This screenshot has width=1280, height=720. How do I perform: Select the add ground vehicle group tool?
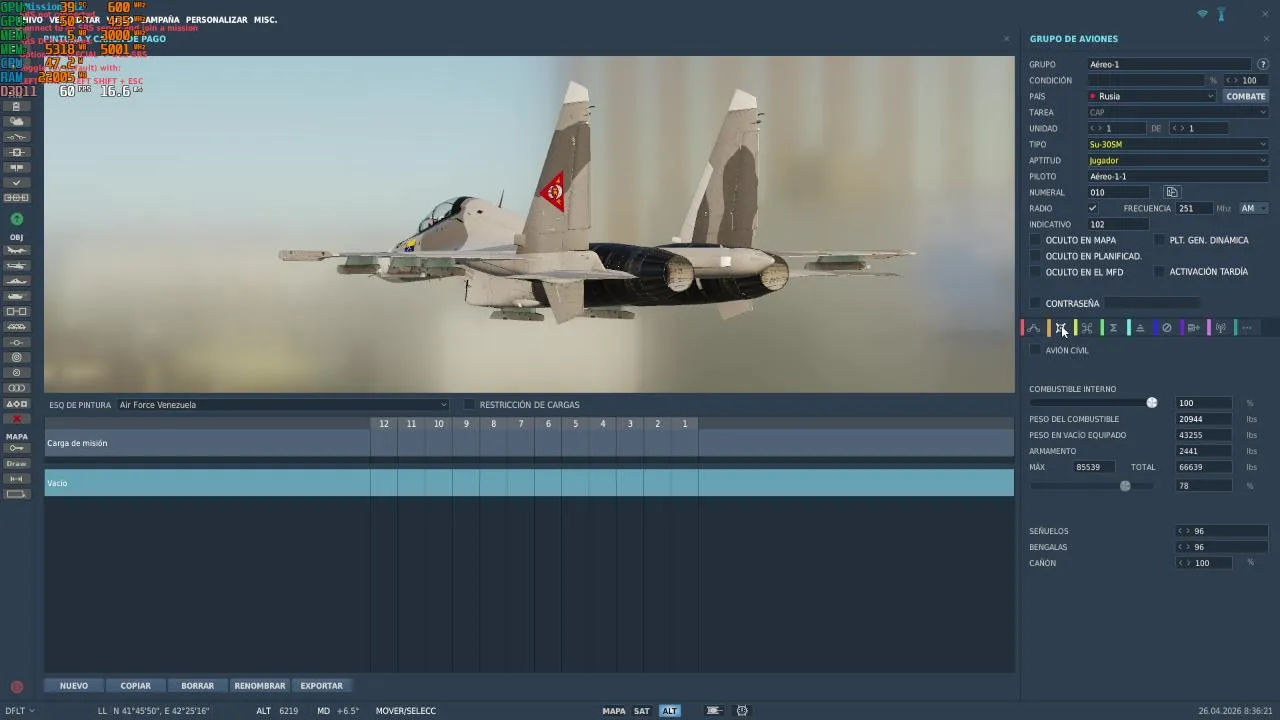coord(17,296)
